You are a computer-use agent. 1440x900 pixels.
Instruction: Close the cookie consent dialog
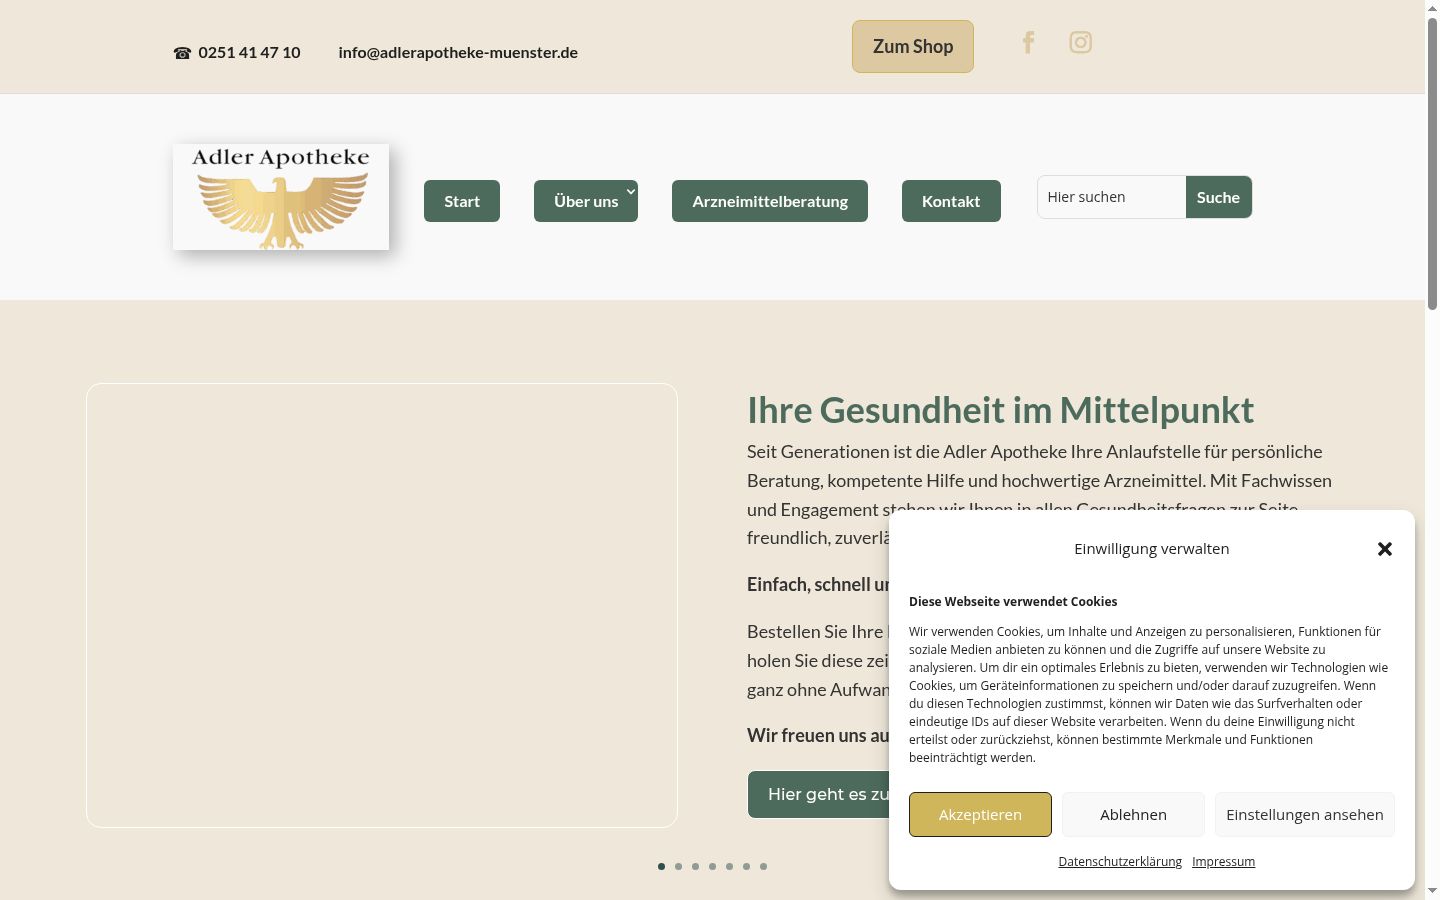click(x=1384, y=549)
